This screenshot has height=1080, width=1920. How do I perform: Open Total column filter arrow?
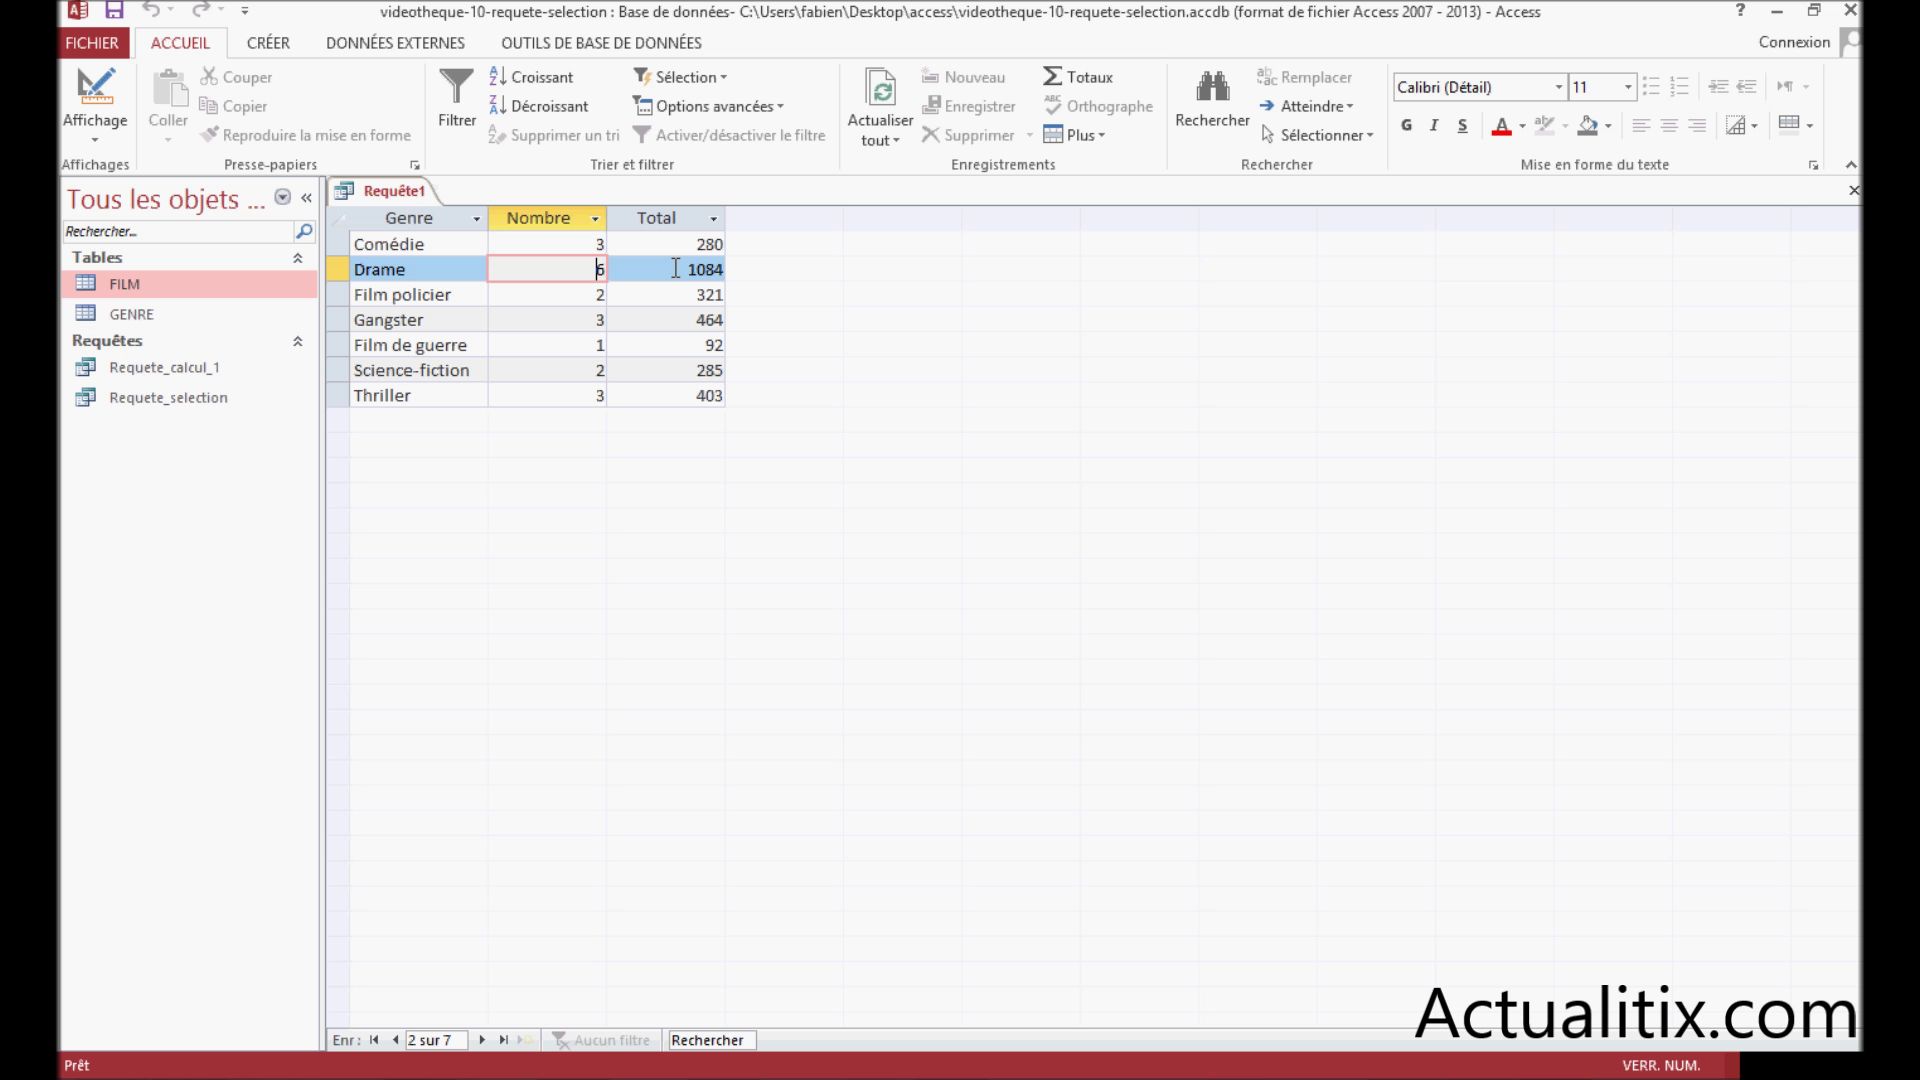[713, 218]
